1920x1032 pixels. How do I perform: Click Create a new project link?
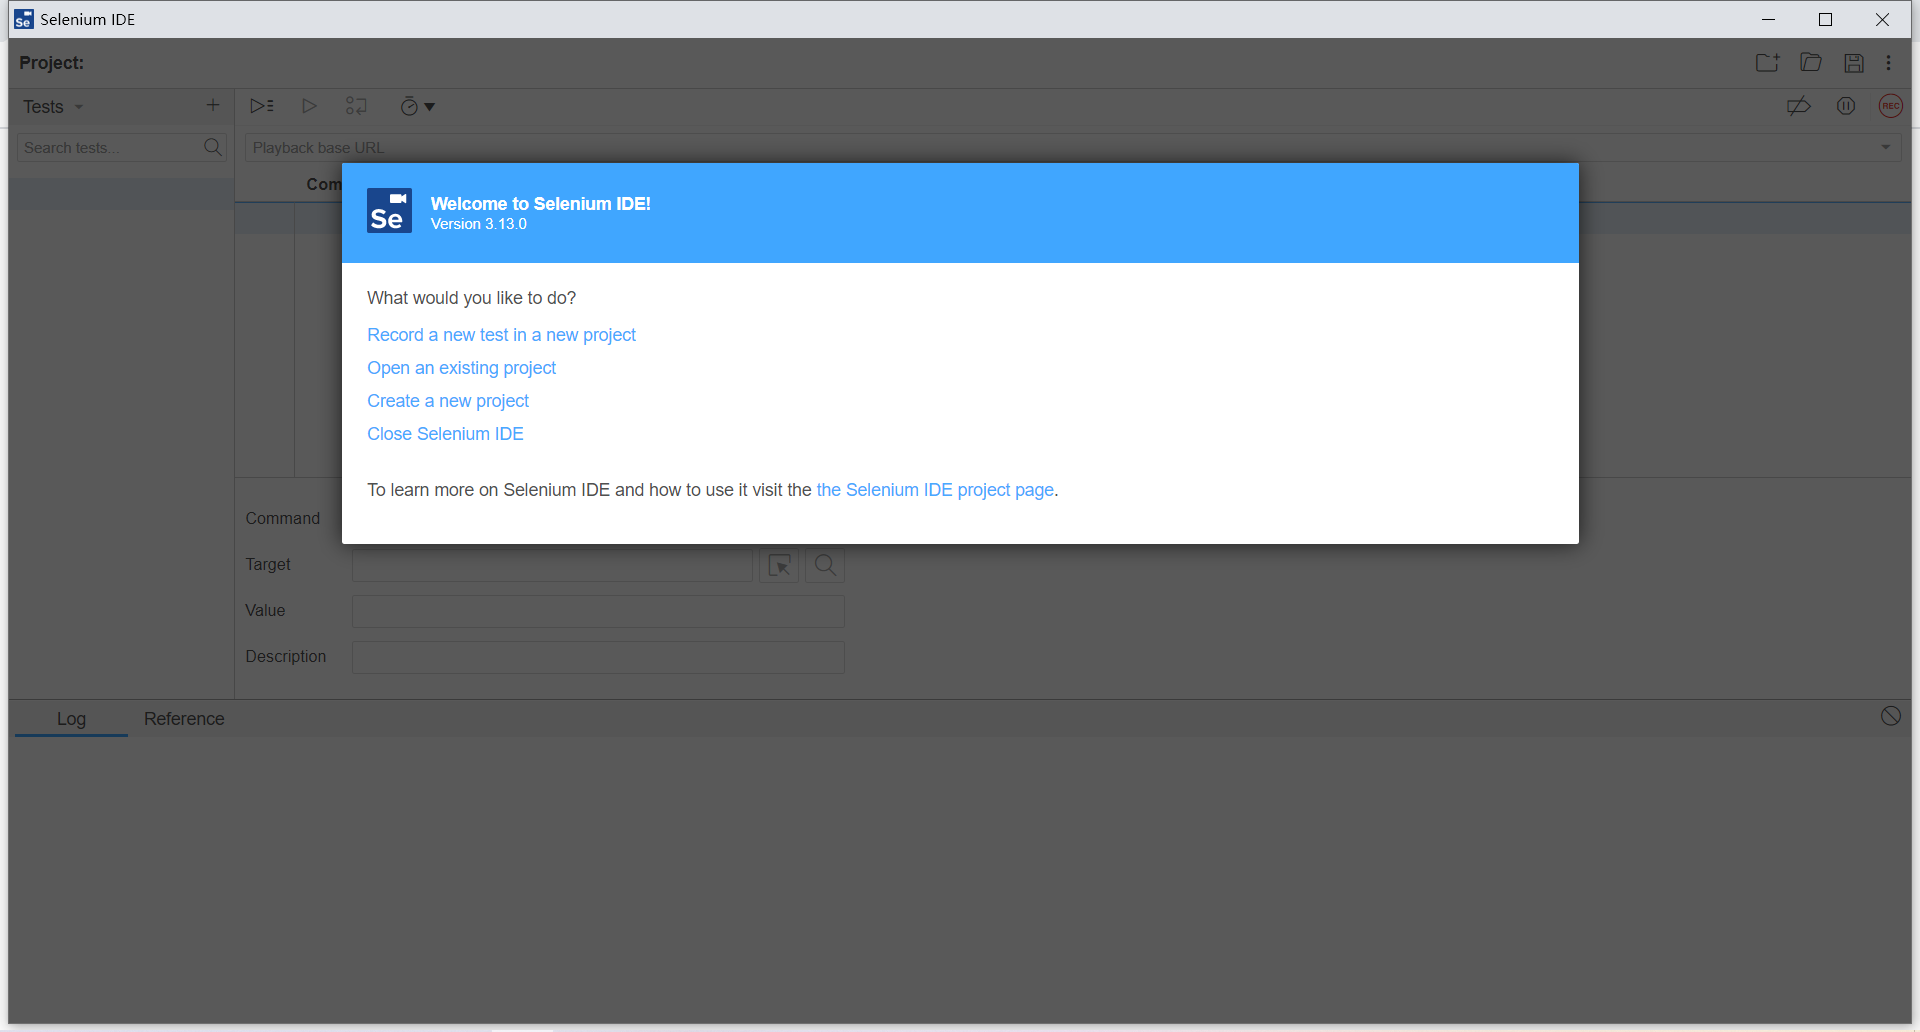448,401
